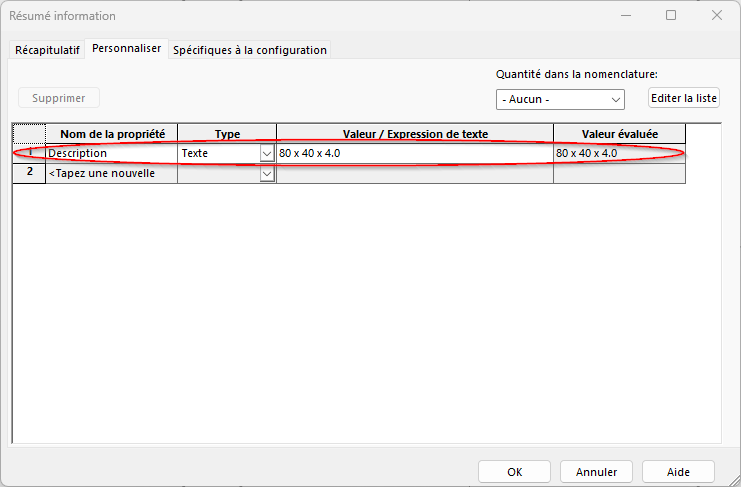The width and height of the screenshot is (741, 487).
Task: Open the Quantité dans la nomenclature dropdown
Action: point(560,100)
